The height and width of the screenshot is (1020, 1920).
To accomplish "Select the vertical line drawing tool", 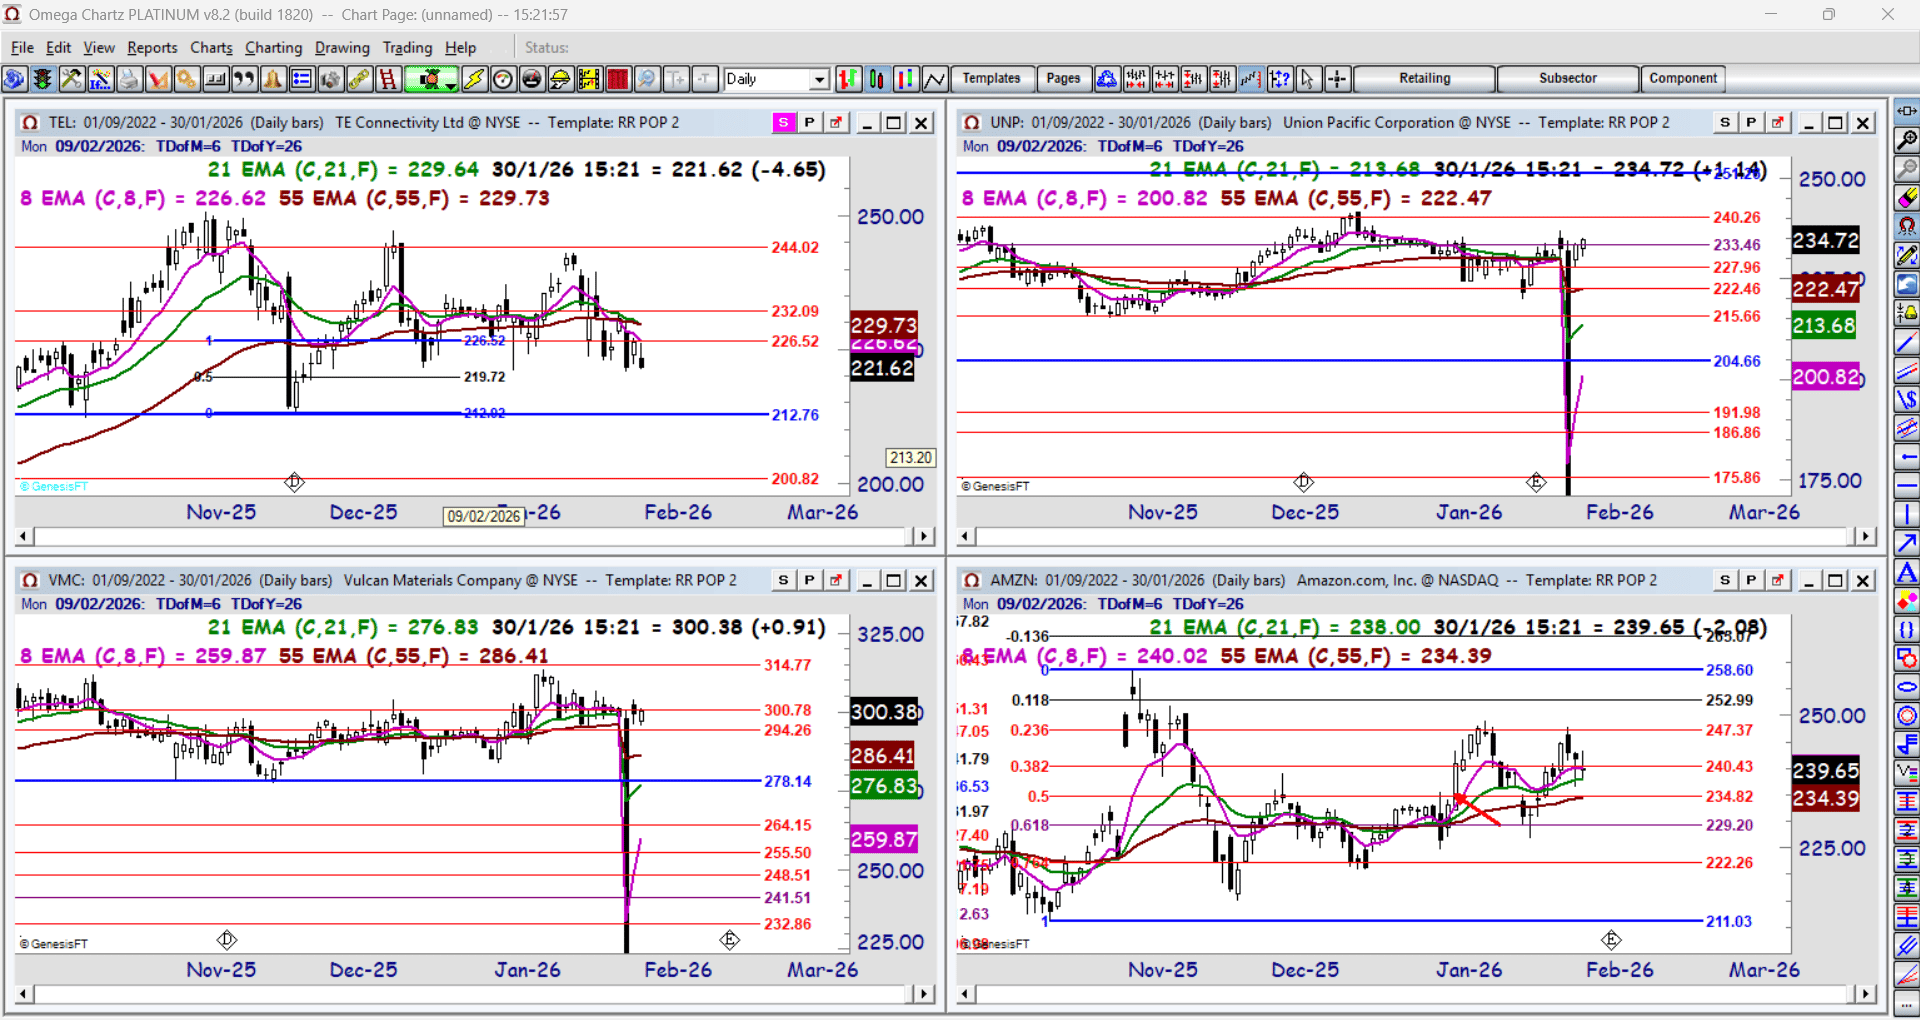I will point(1907,515).
